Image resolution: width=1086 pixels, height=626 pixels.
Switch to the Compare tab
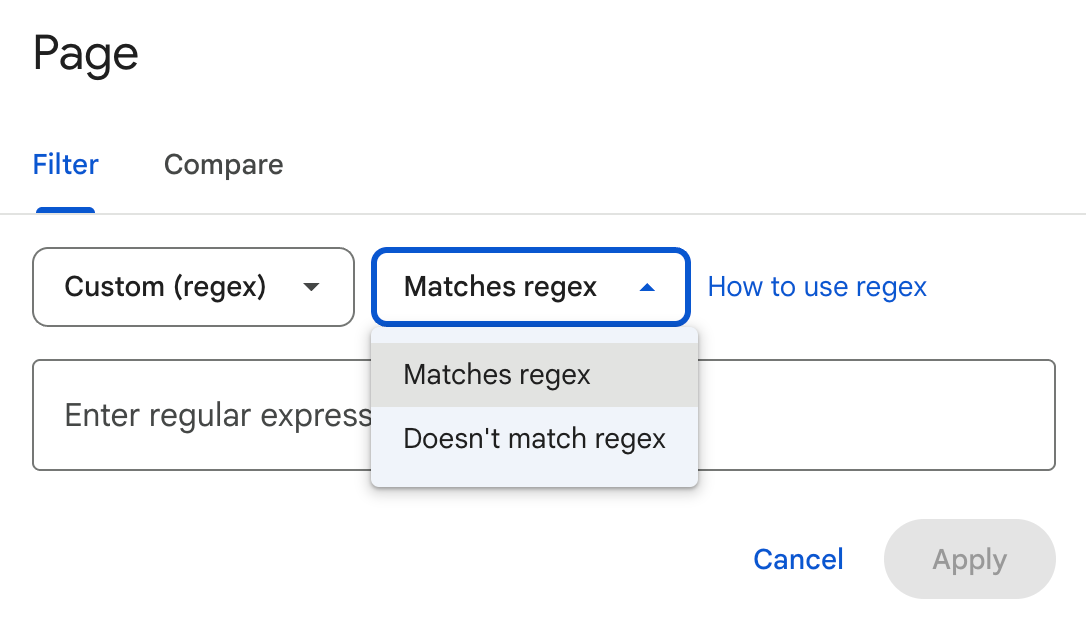click(223, 165)
